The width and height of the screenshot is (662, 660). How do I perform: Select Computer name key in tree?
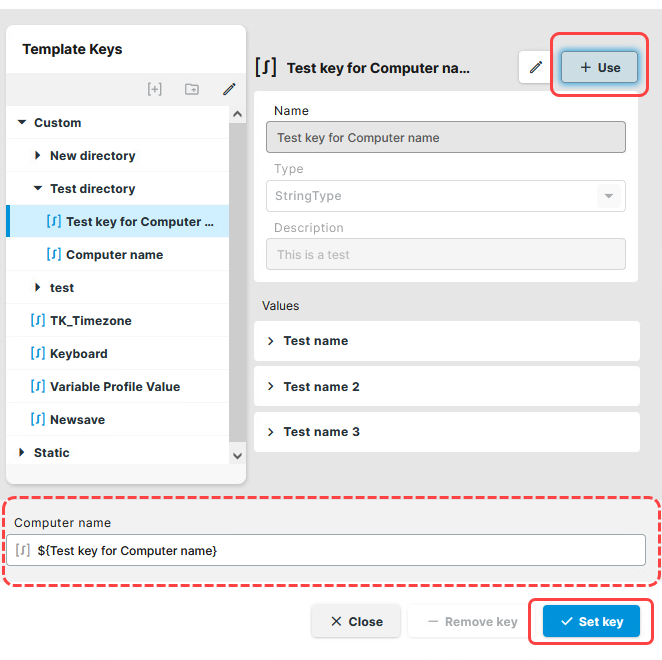pos(114,255)
